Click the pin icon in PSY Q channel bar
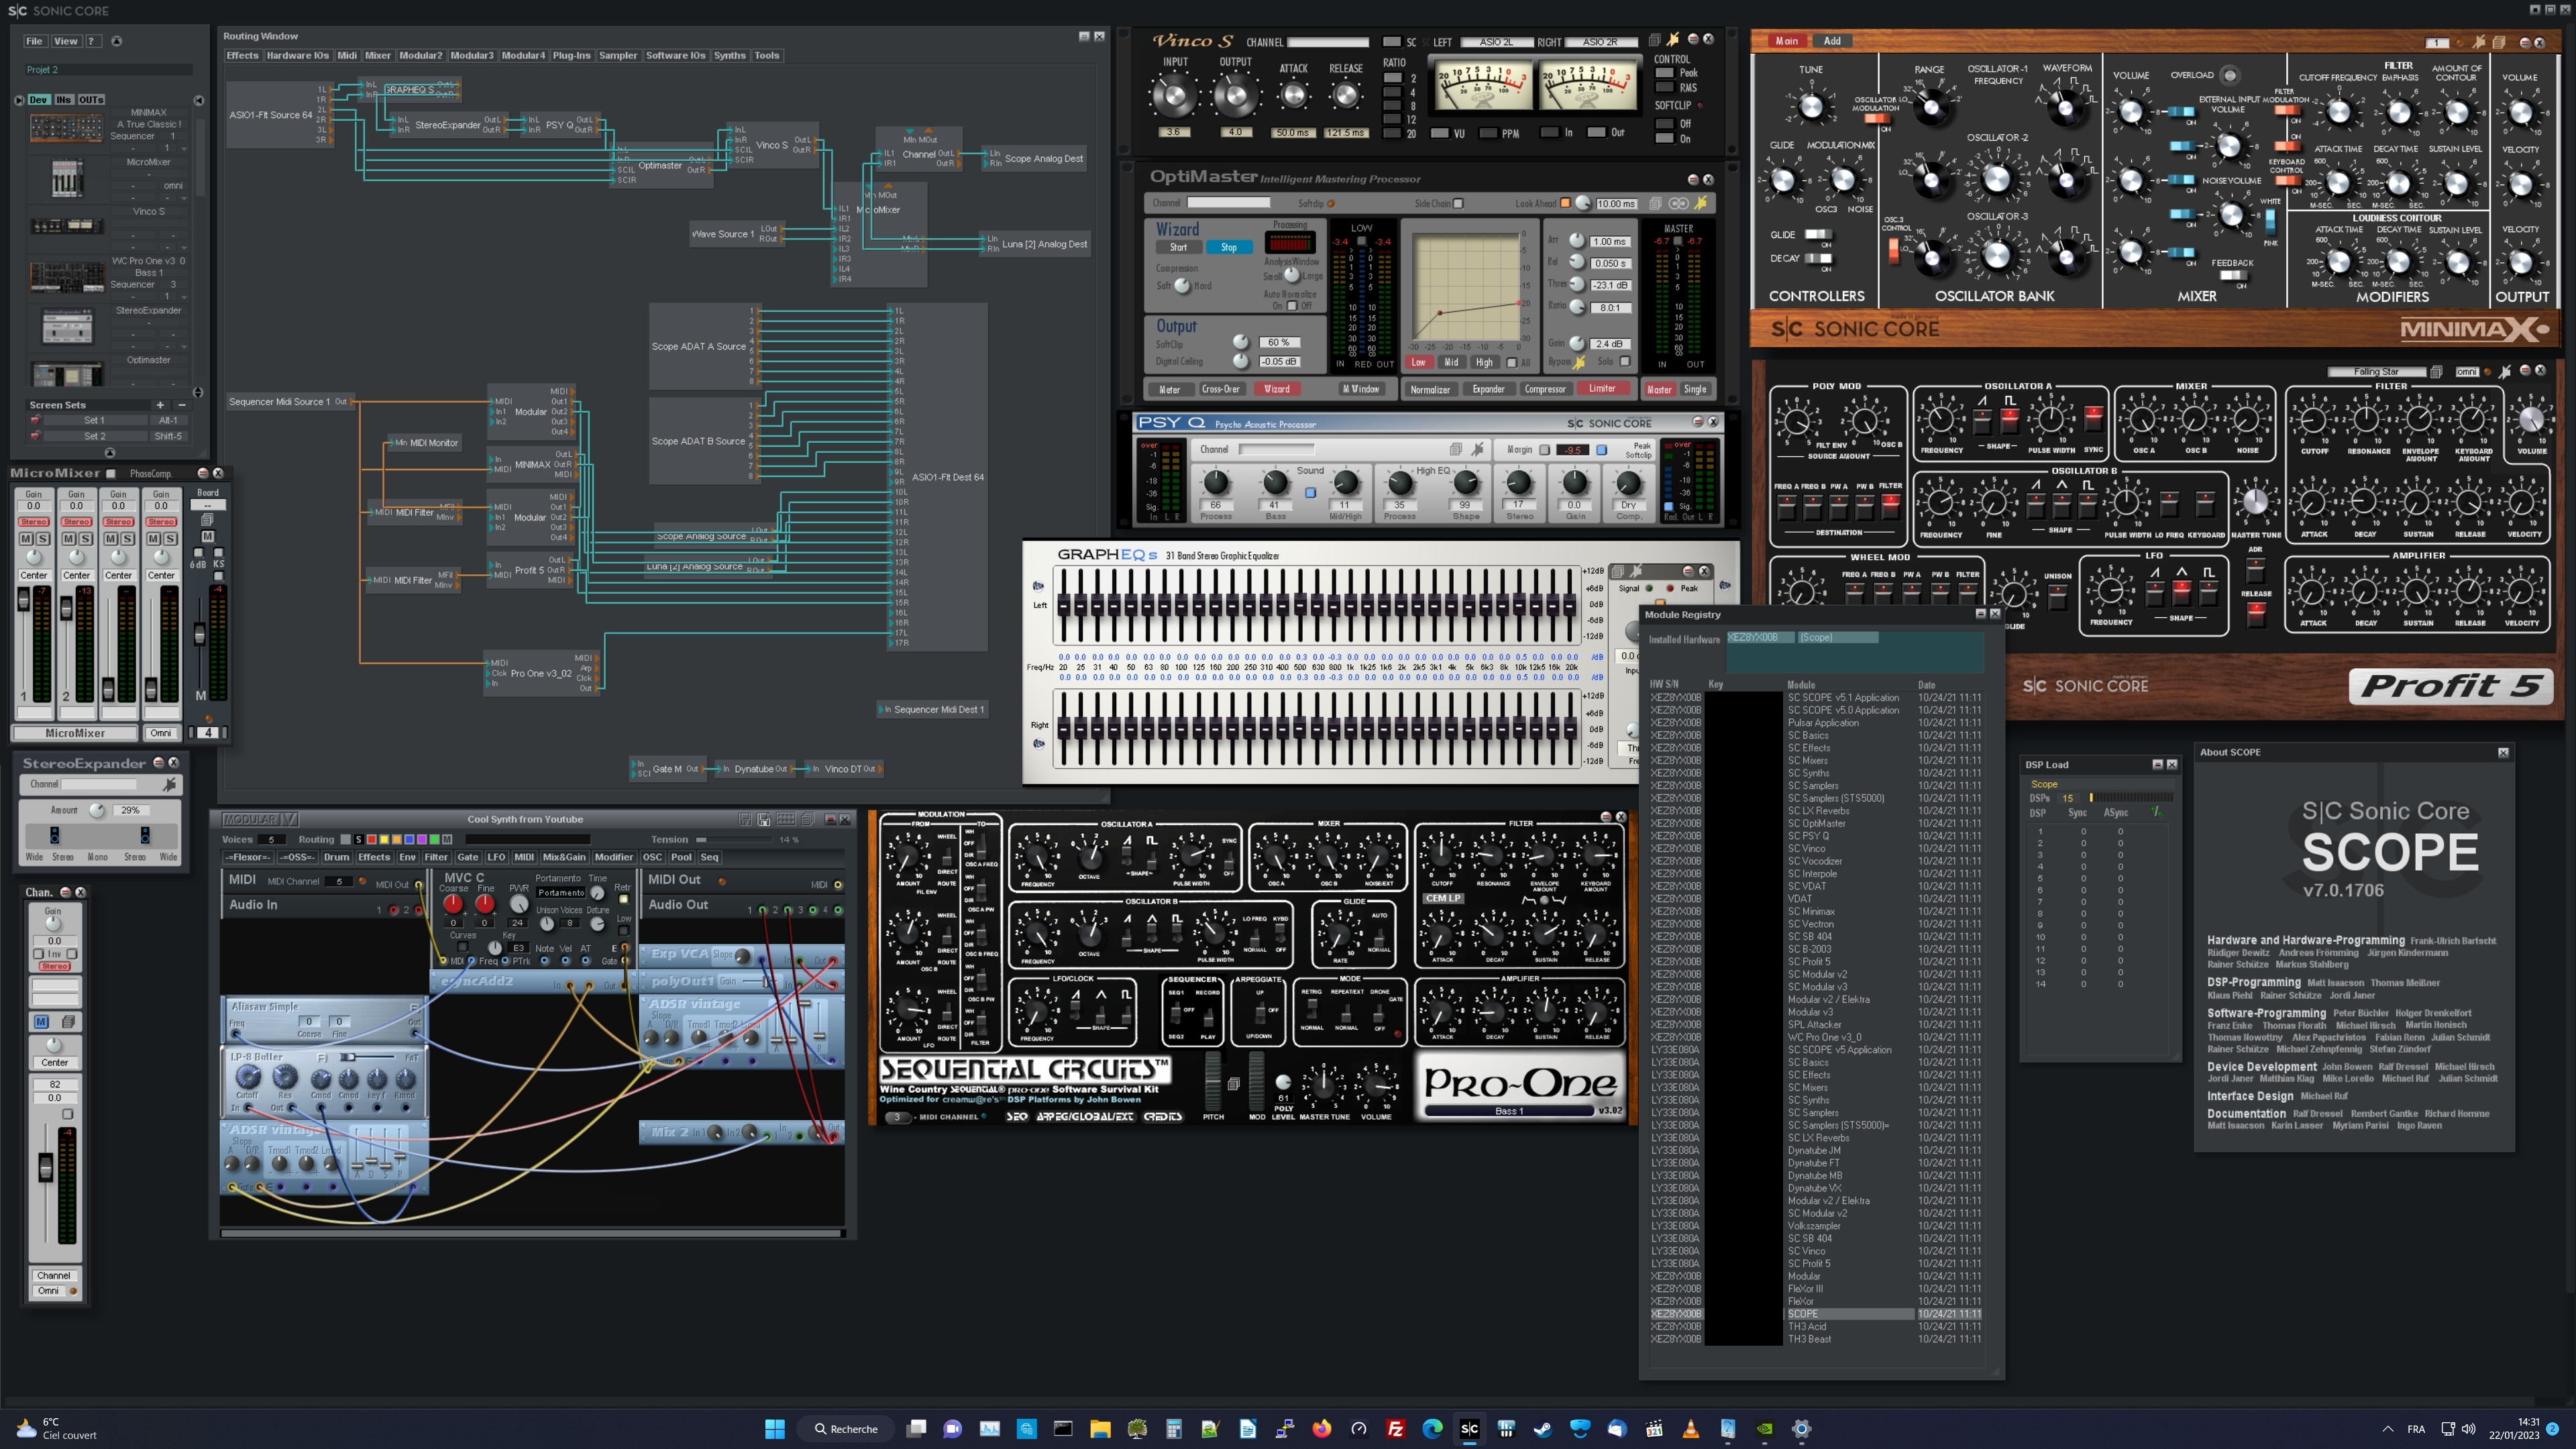Viewport: 2576px width, 1449px height. [x=1477, y=449]
